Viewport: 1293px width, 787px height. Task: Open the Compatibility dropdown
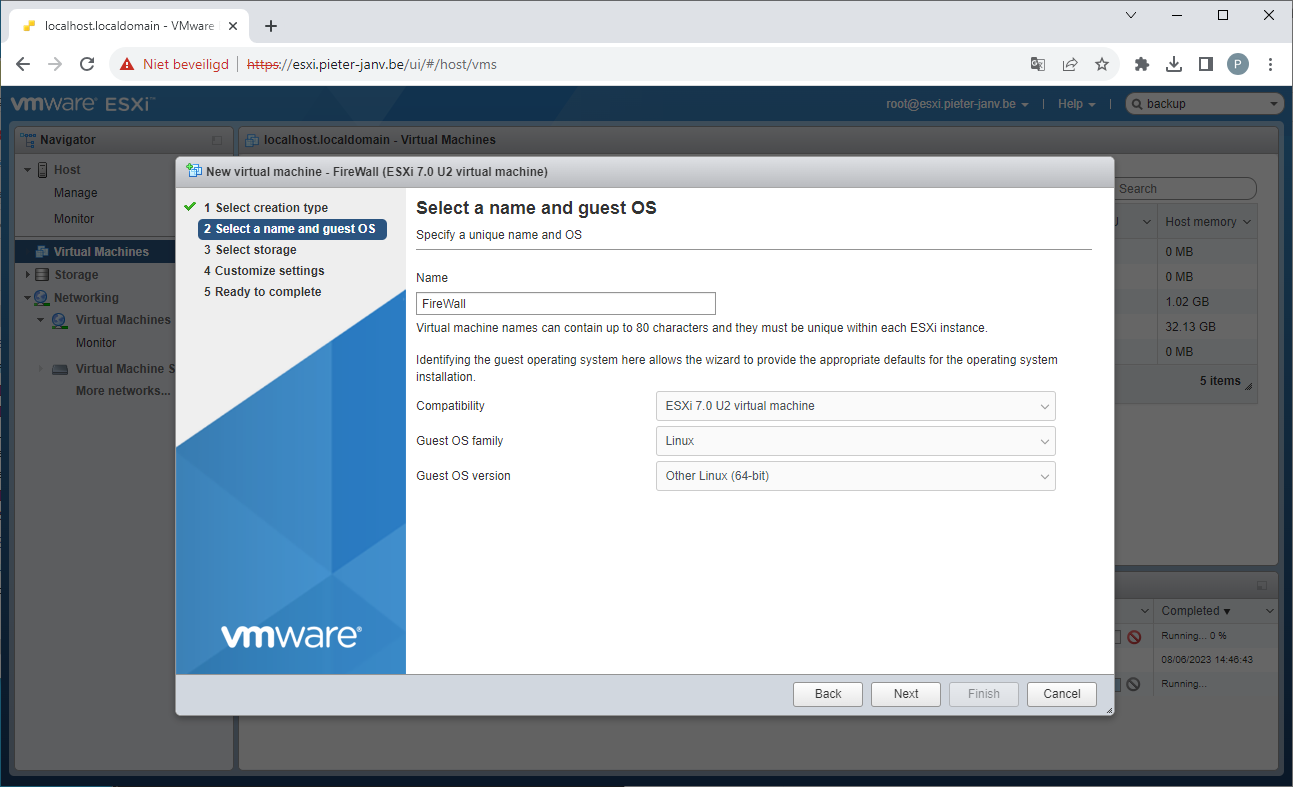pos(855,406)
